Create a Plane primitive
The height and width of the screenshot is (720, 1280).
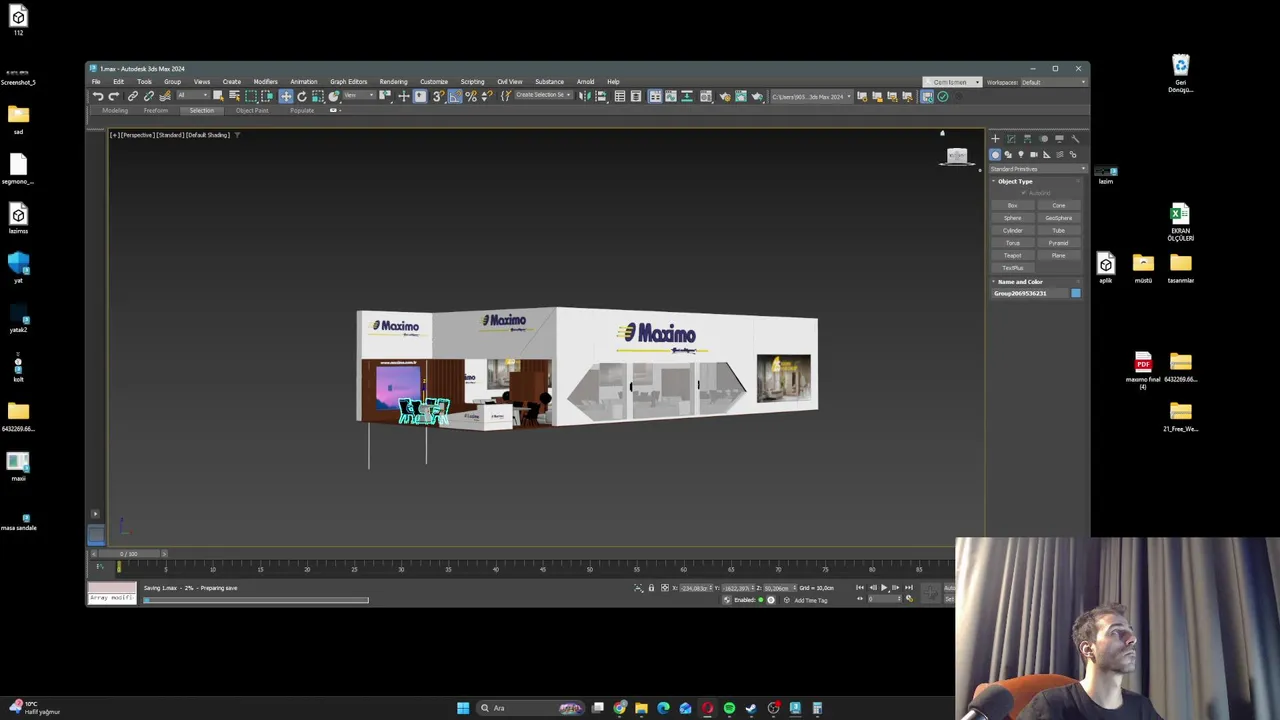(x=1058, y=255)
